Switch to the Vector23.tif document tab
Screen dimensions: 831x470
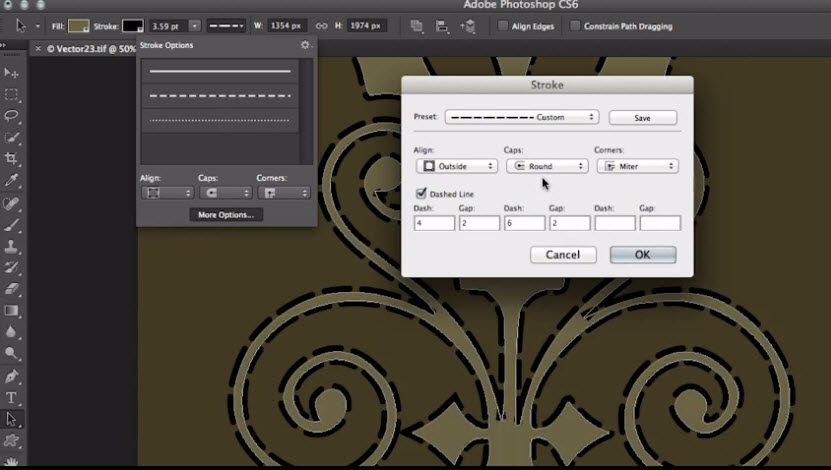pyautogui.click(x=90, y=48)
